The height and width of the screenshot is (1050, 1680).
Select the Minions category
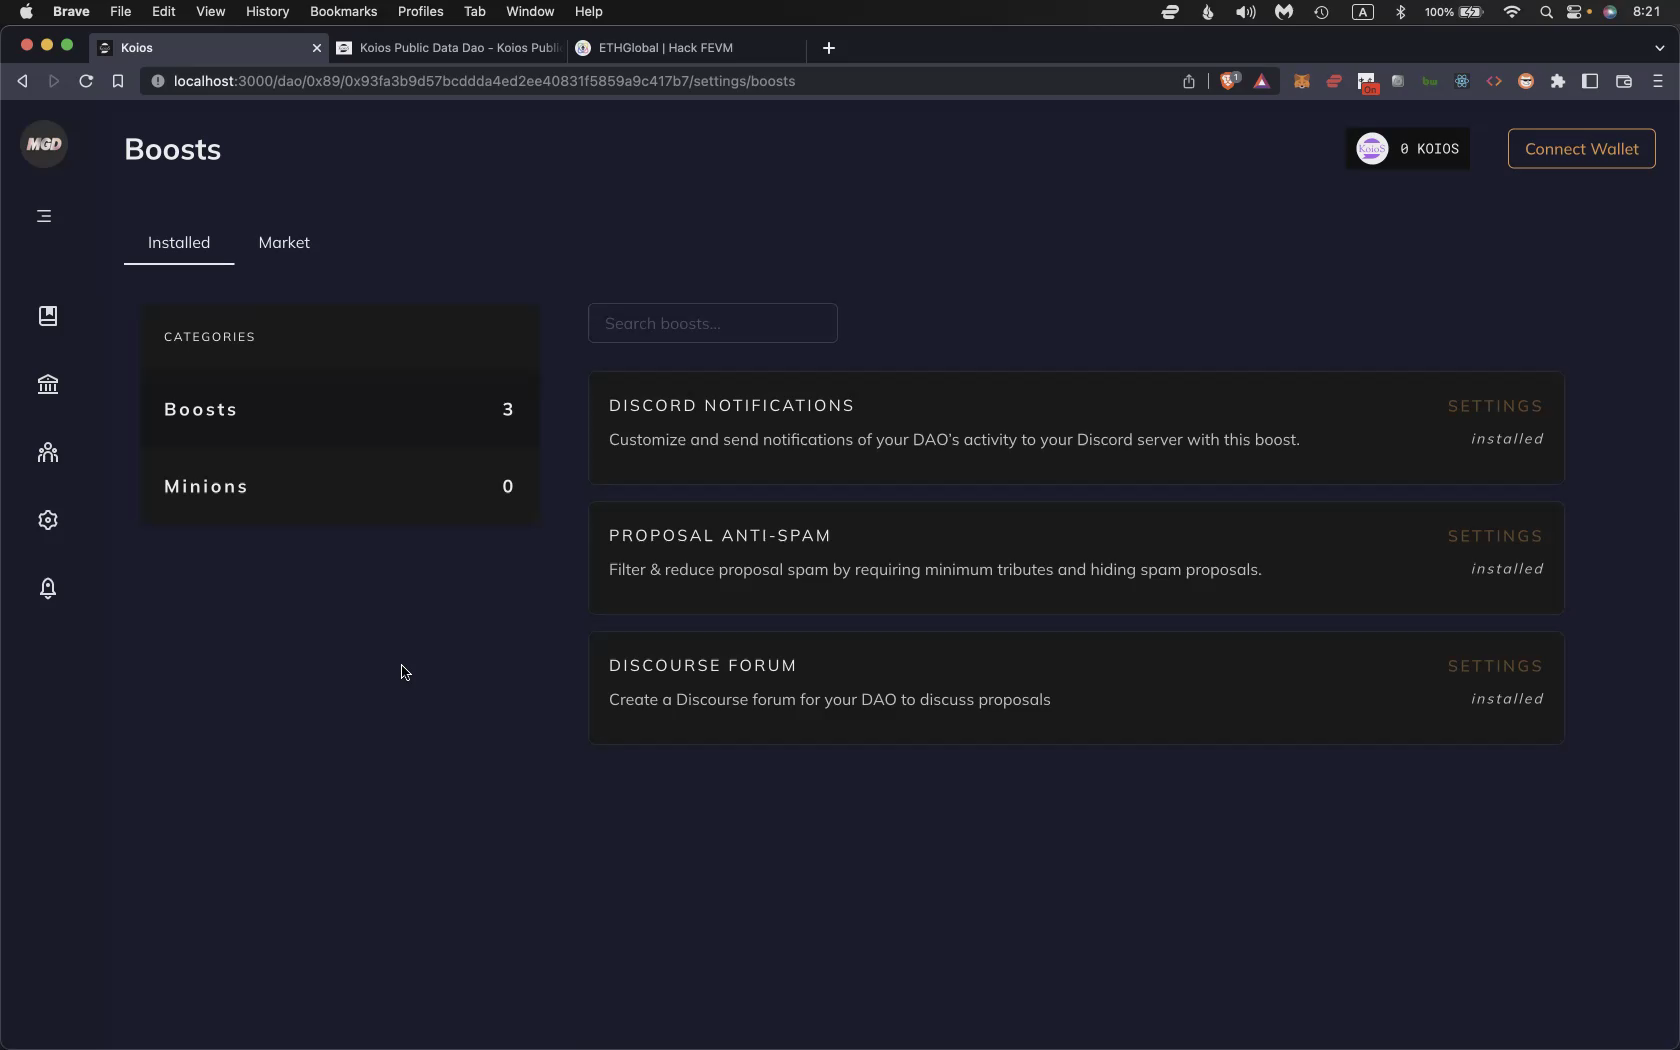pyautogui.click(x=339, y=486)
